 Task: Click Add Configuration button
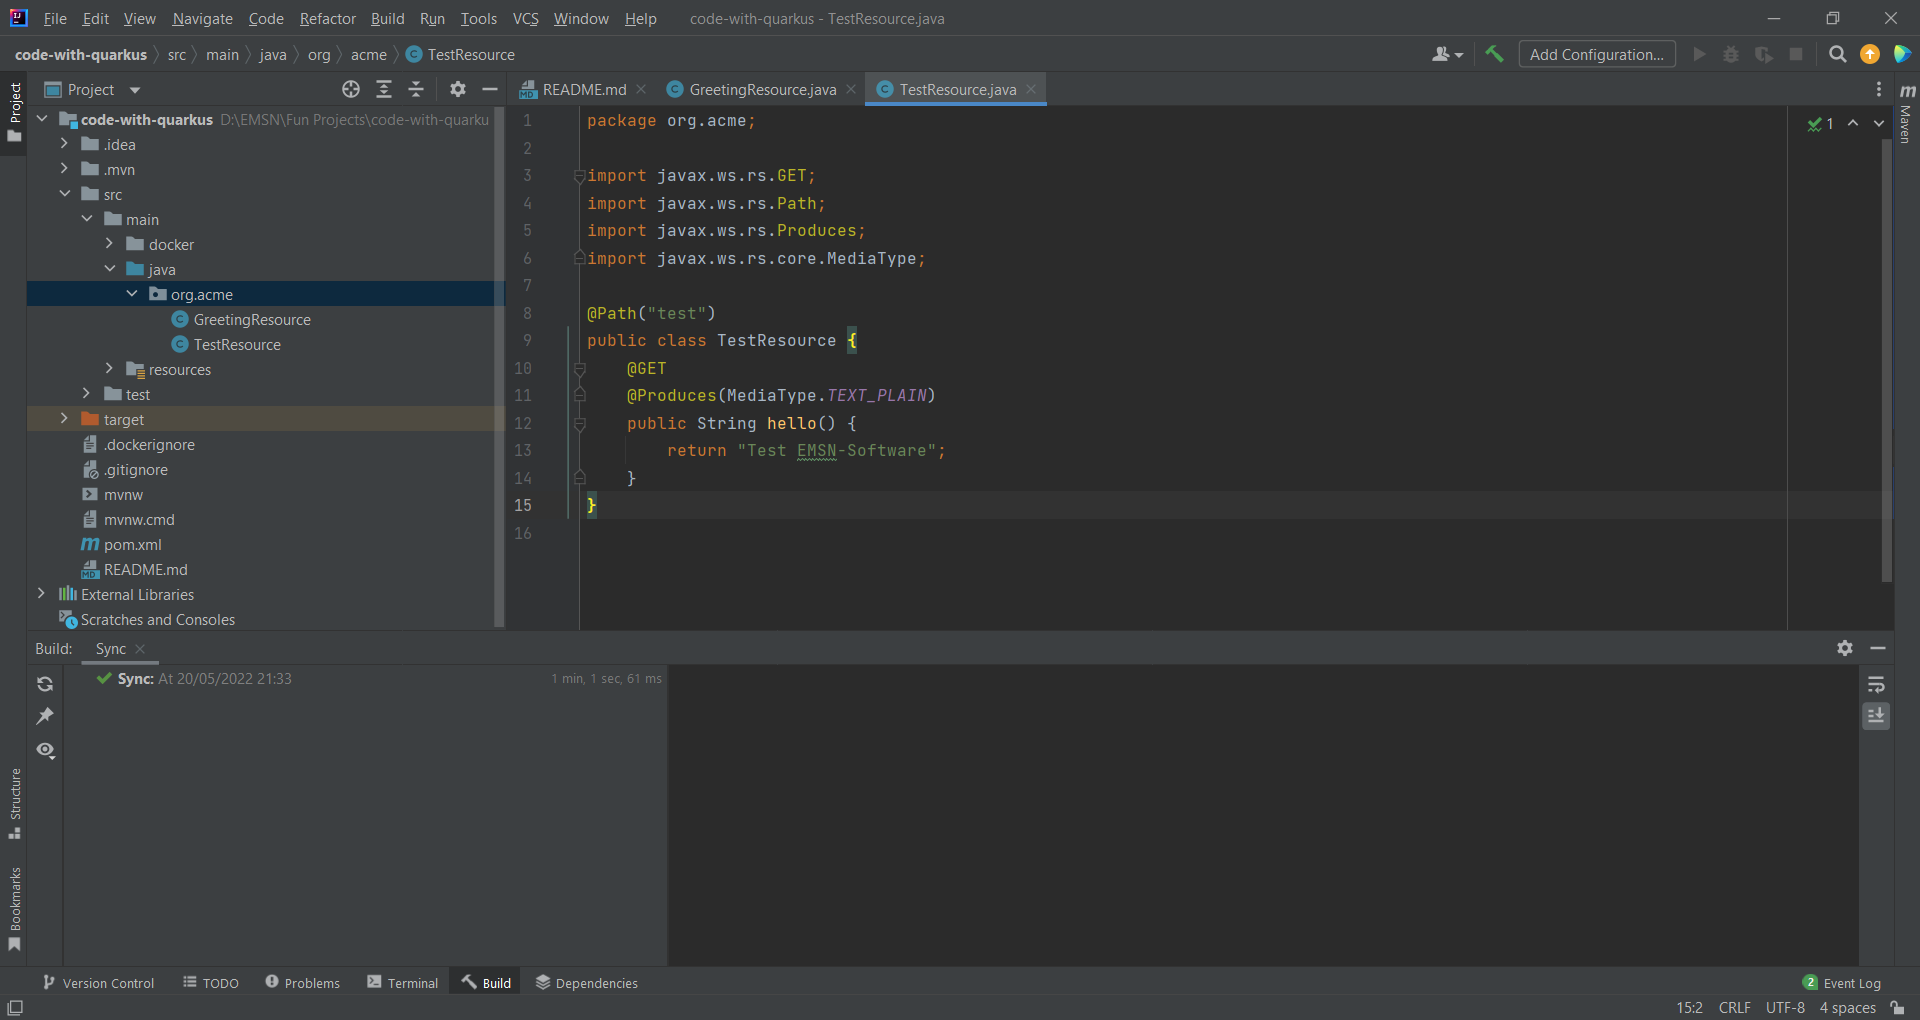point(1597,54)
